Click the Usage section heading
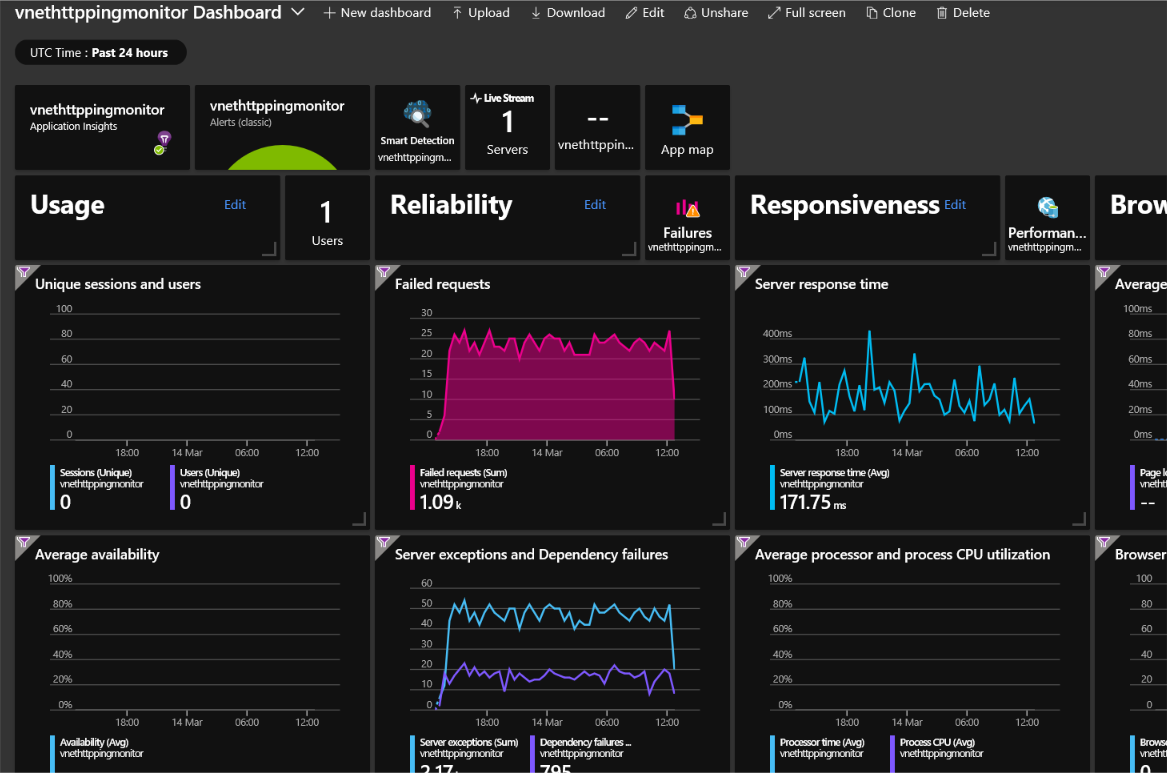 pos(68,205)
